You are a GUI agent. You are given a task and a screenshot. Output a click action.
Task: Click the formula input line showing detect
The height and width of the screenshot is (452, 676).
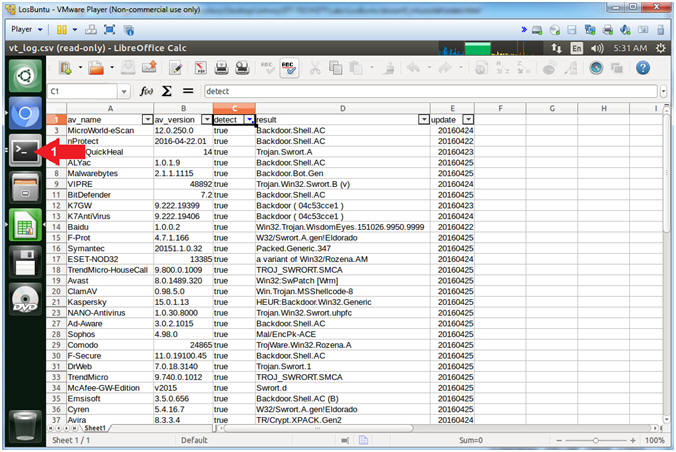coord(430,91)
